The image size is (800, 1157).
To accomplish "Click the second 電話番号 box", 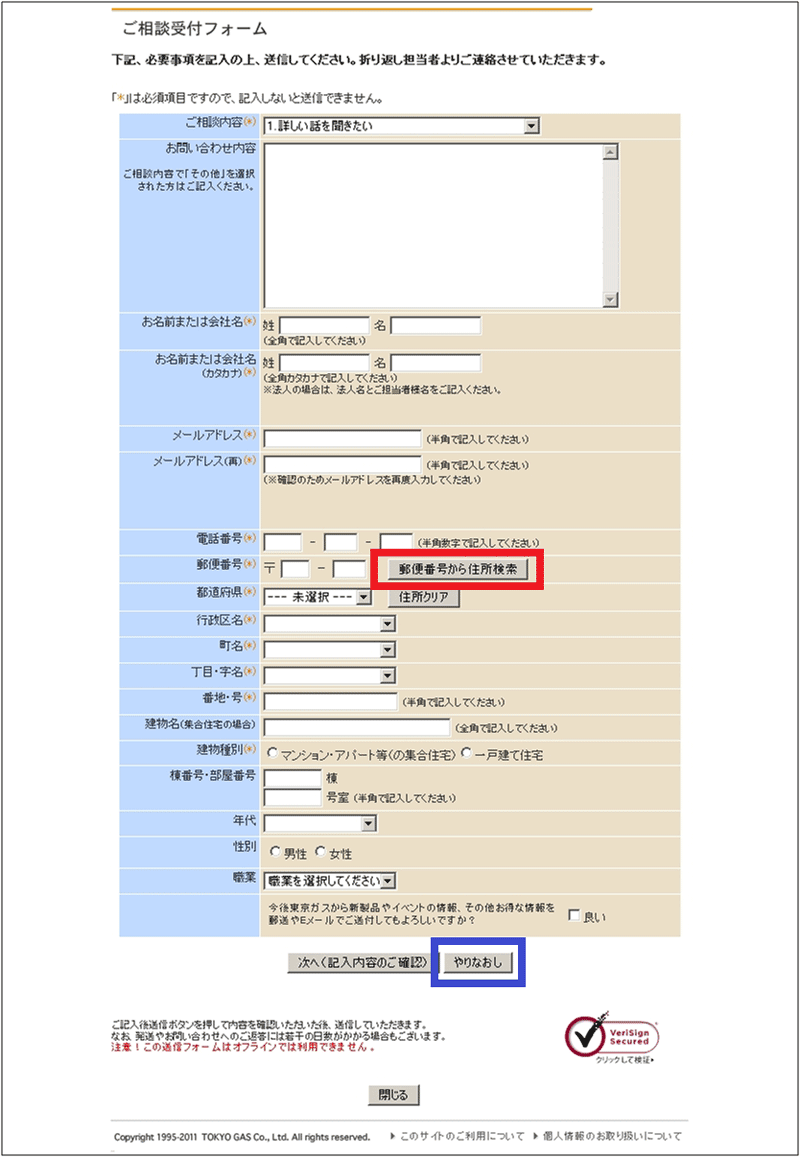I will click(340, 542).
